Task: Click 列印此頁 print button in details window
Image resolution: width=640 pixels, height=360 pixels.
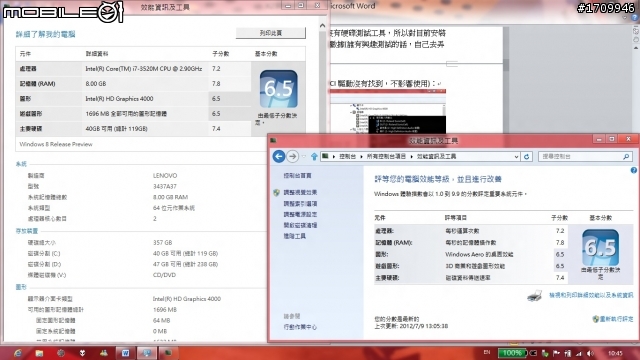Action: coord(271,33)
